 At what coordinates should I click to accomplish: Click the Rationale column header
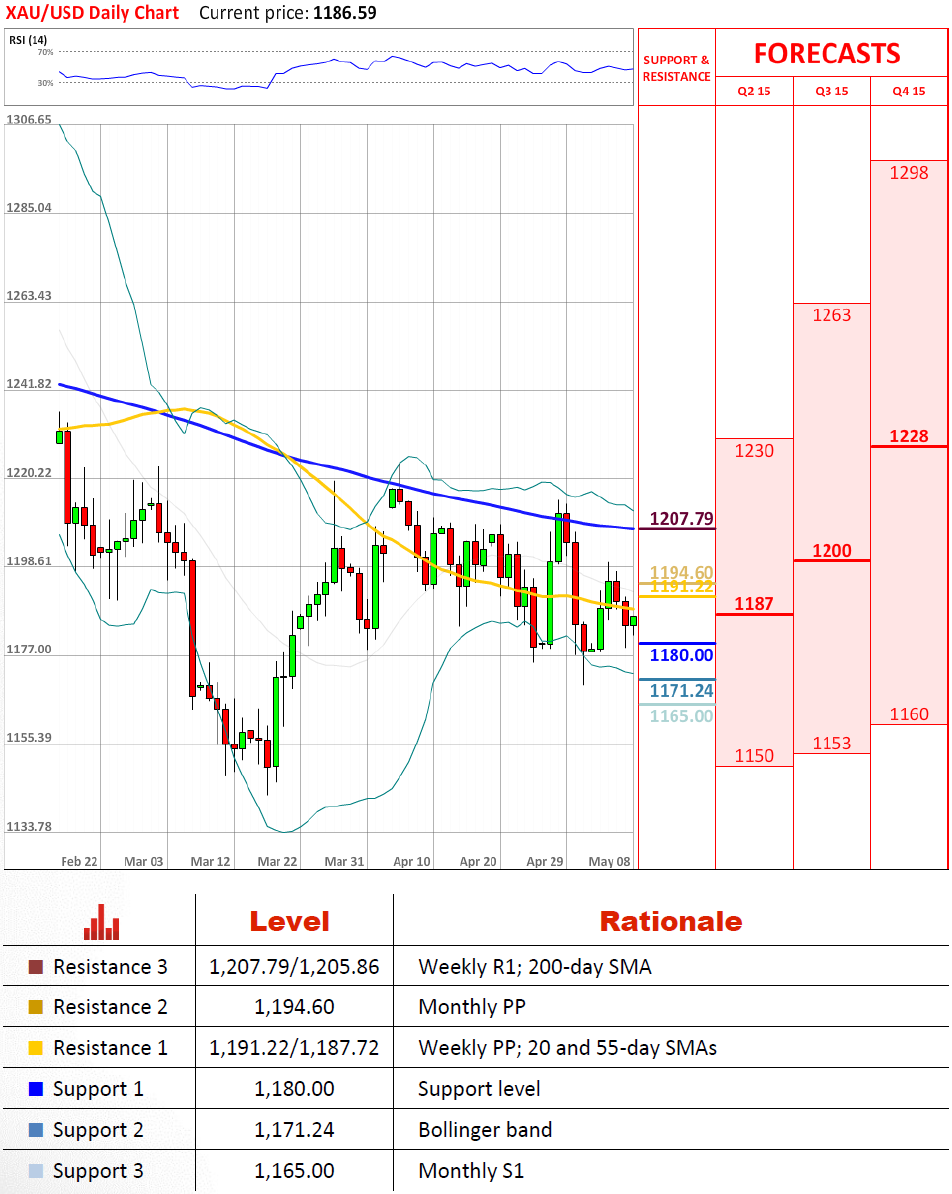670,921
